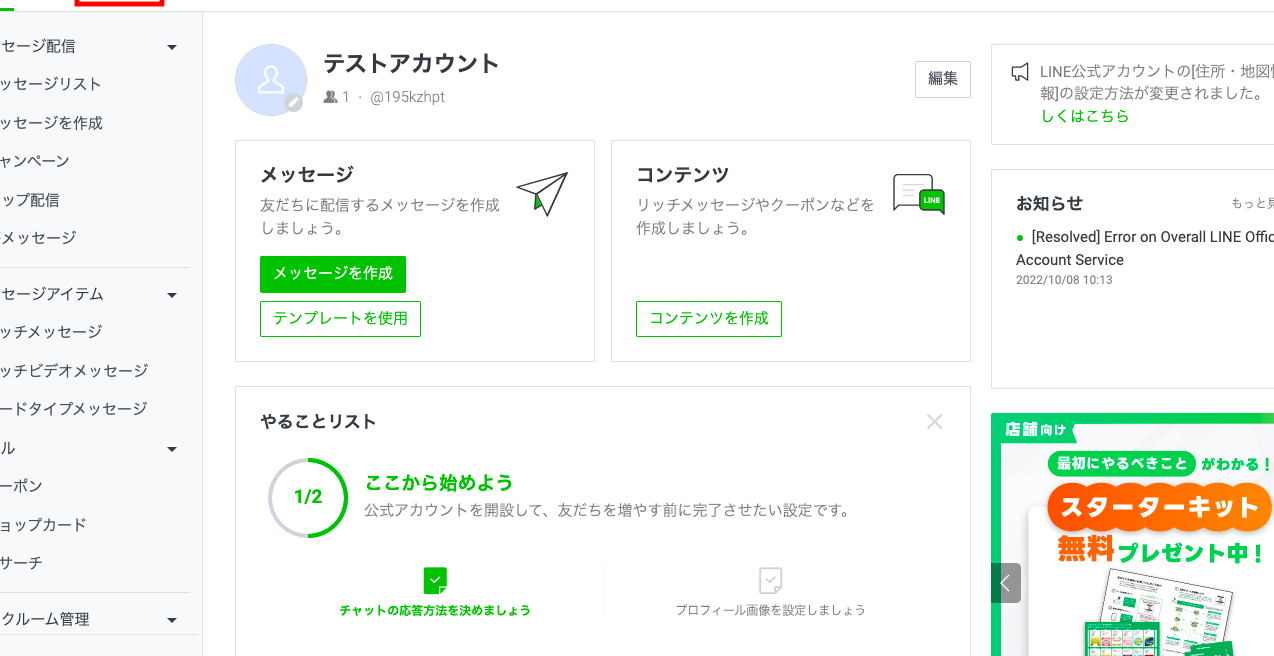Show previous banner with left arrow

click(1006, 583)
